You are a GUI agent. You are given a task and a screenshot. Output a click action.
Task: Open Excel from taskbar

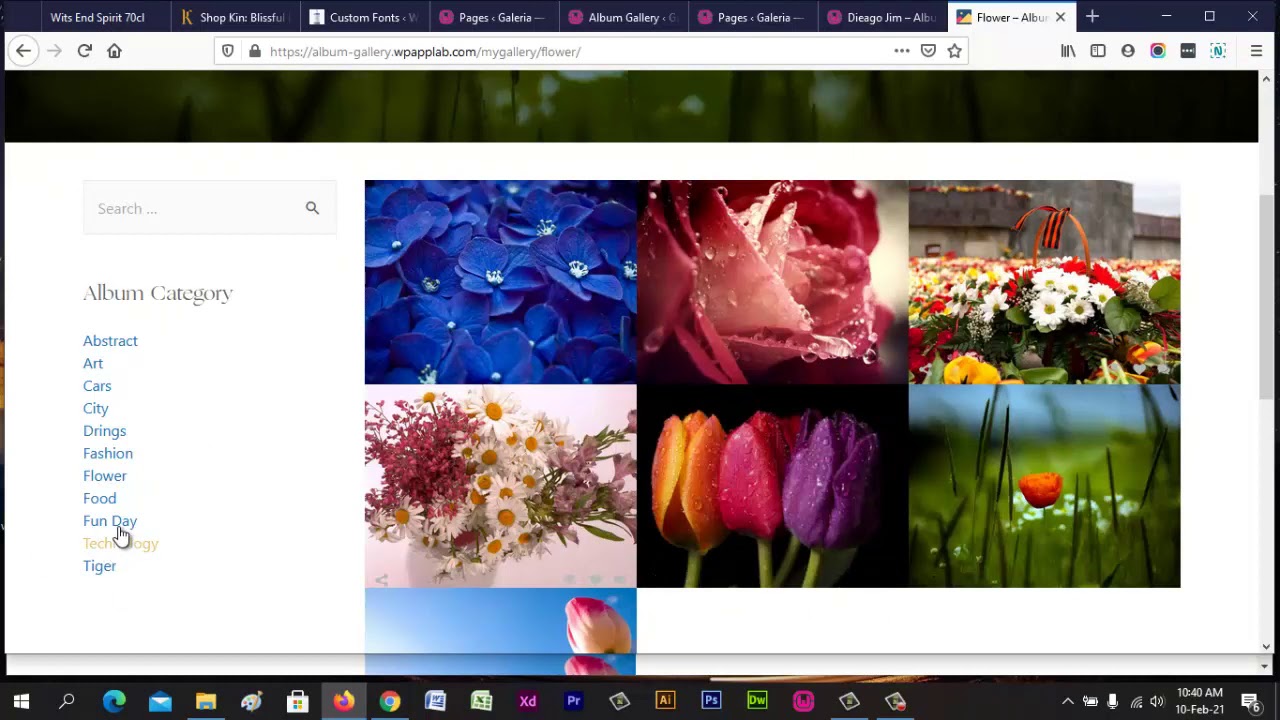(x=482, y=701)
